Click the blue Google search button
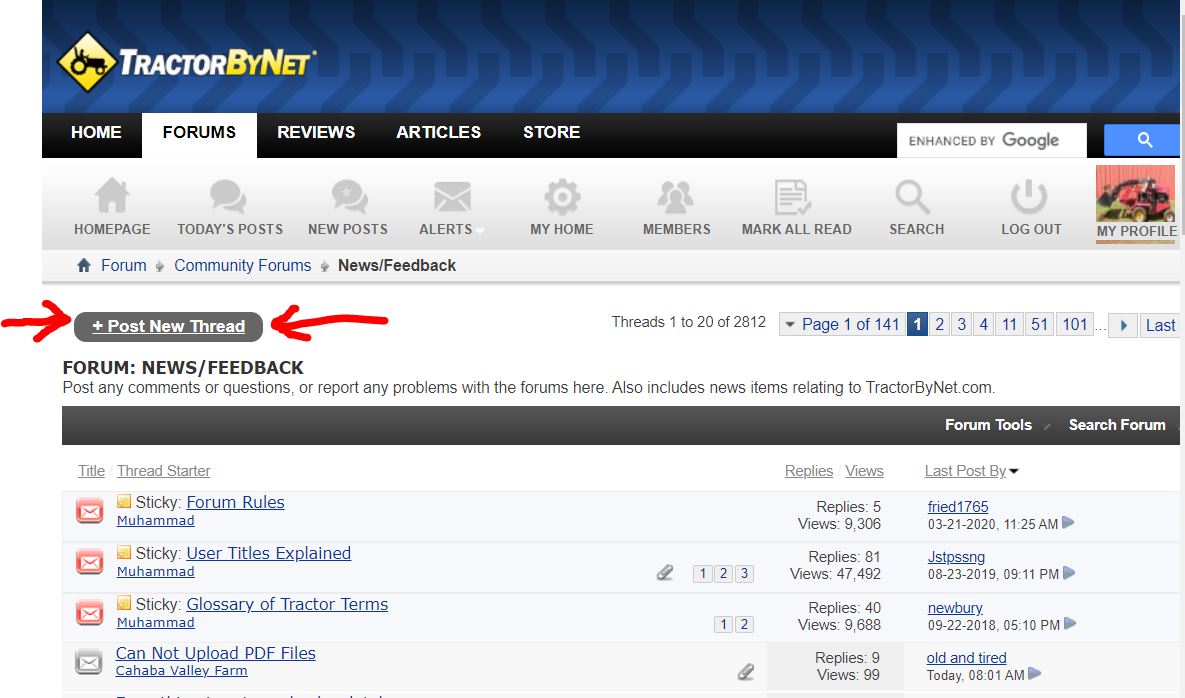Viewport: 1185px width, 698px height. click(x=1144, y=141)
